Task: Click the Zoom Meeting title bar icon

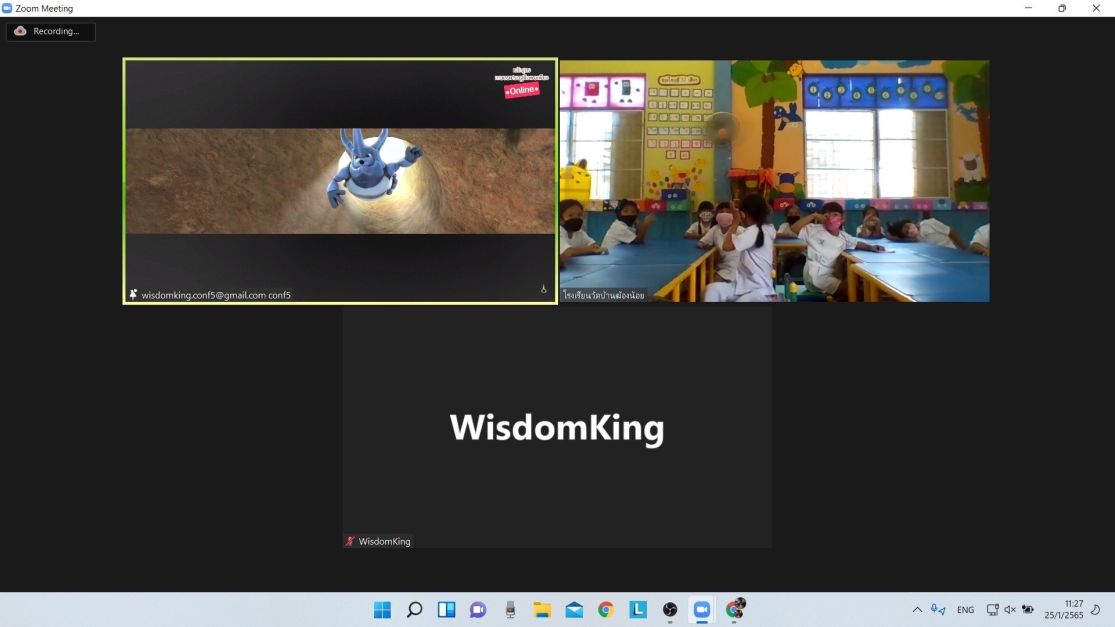Action: [7, 9]
